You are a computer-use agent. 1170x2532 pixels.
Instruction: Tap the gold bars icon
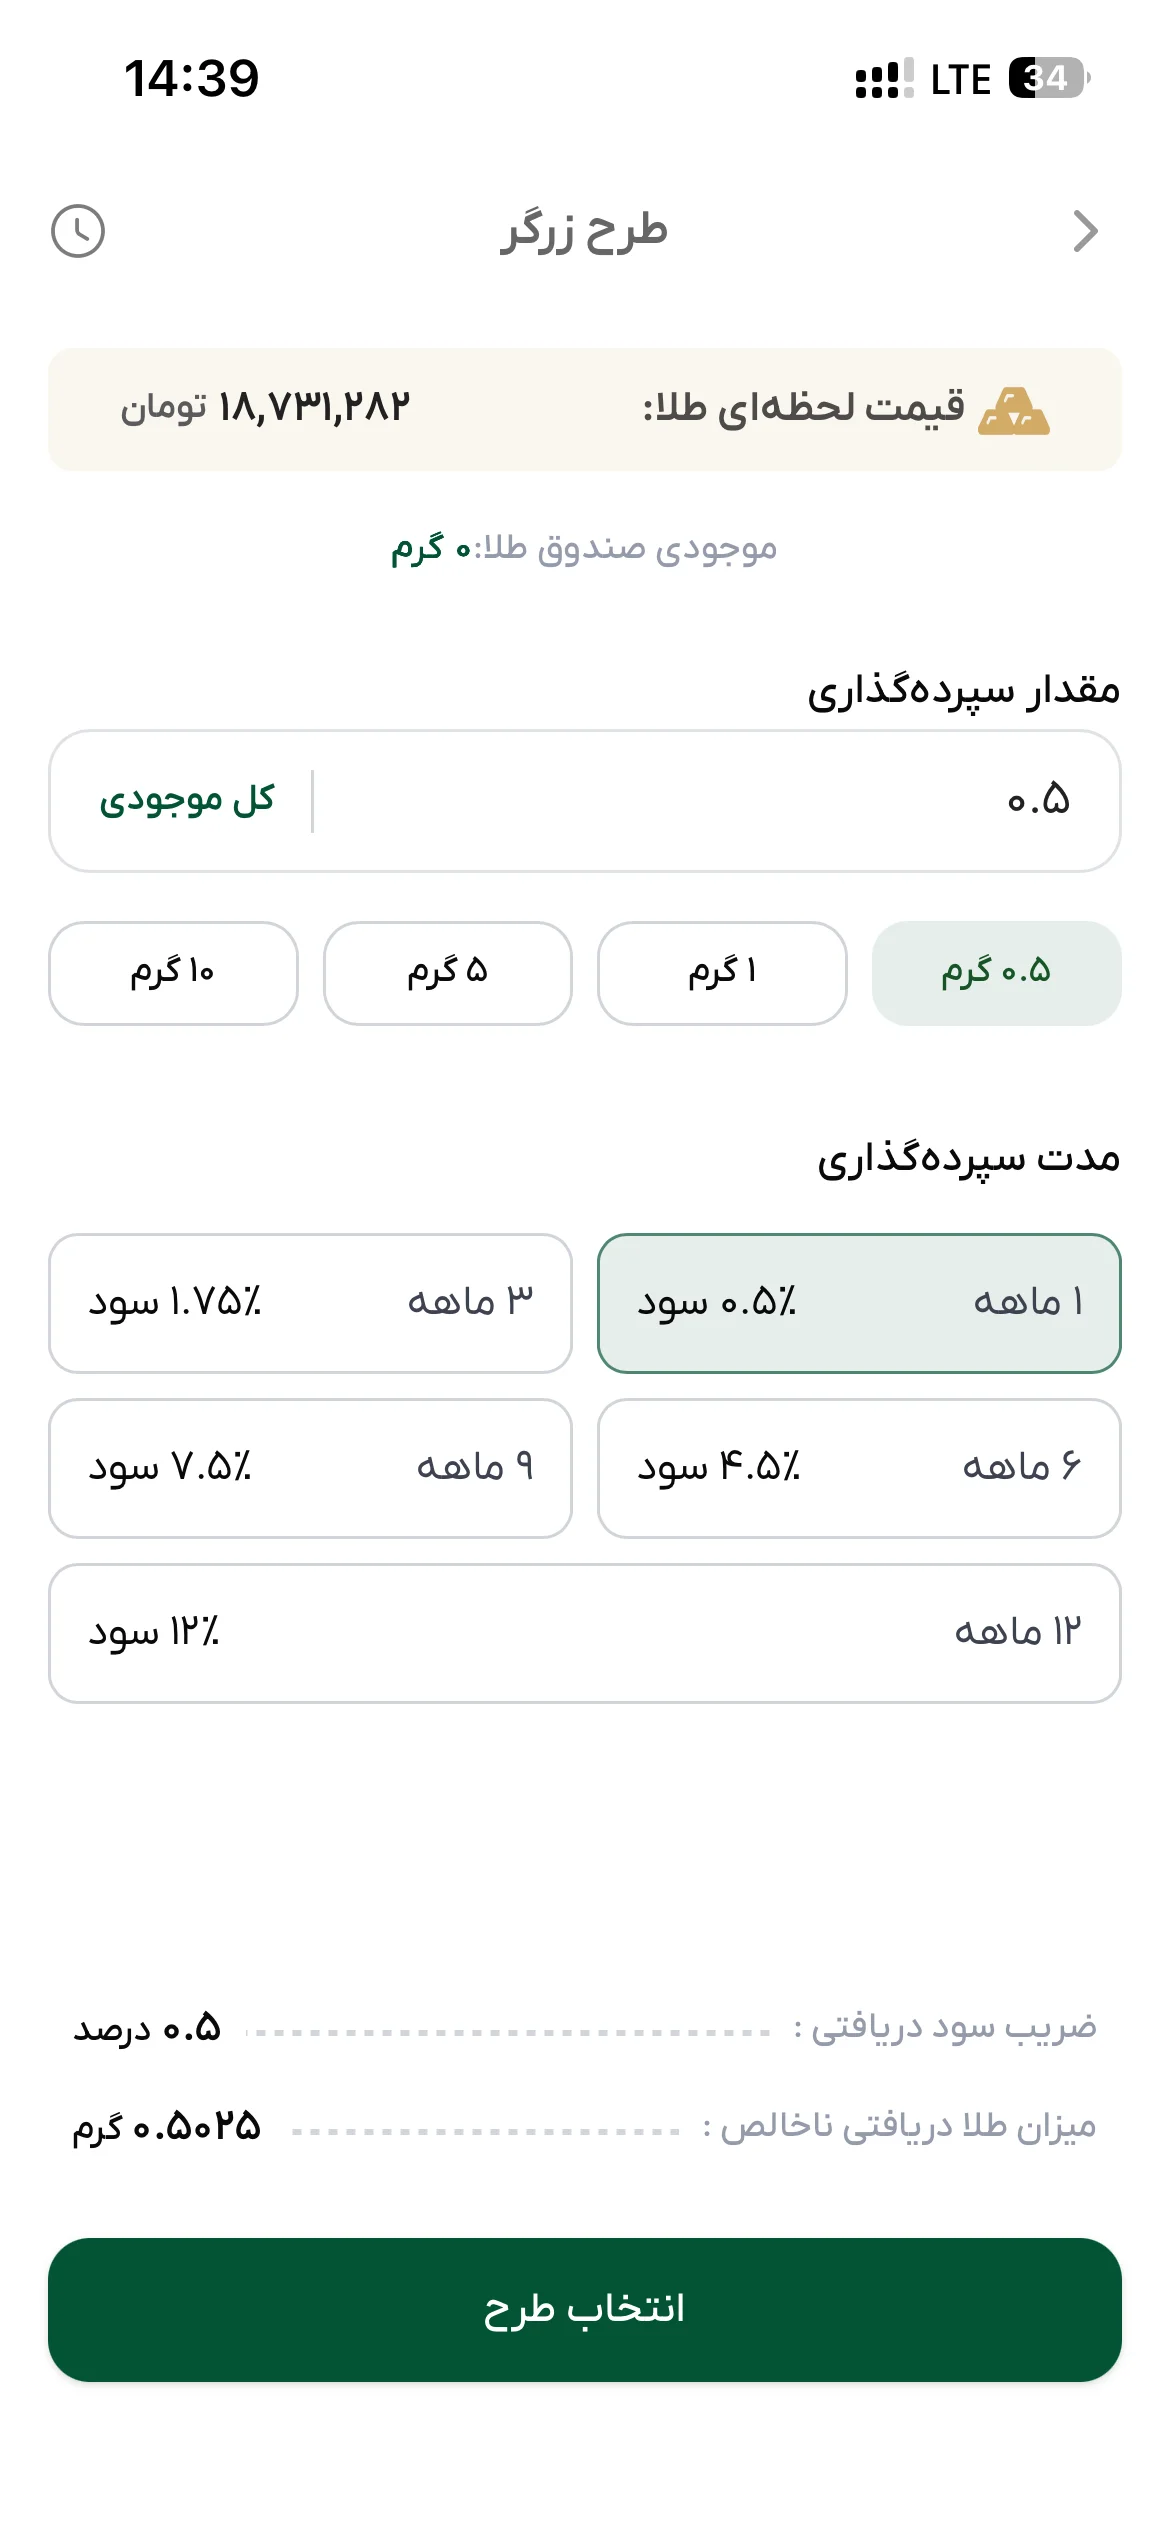click(1014, 411)
